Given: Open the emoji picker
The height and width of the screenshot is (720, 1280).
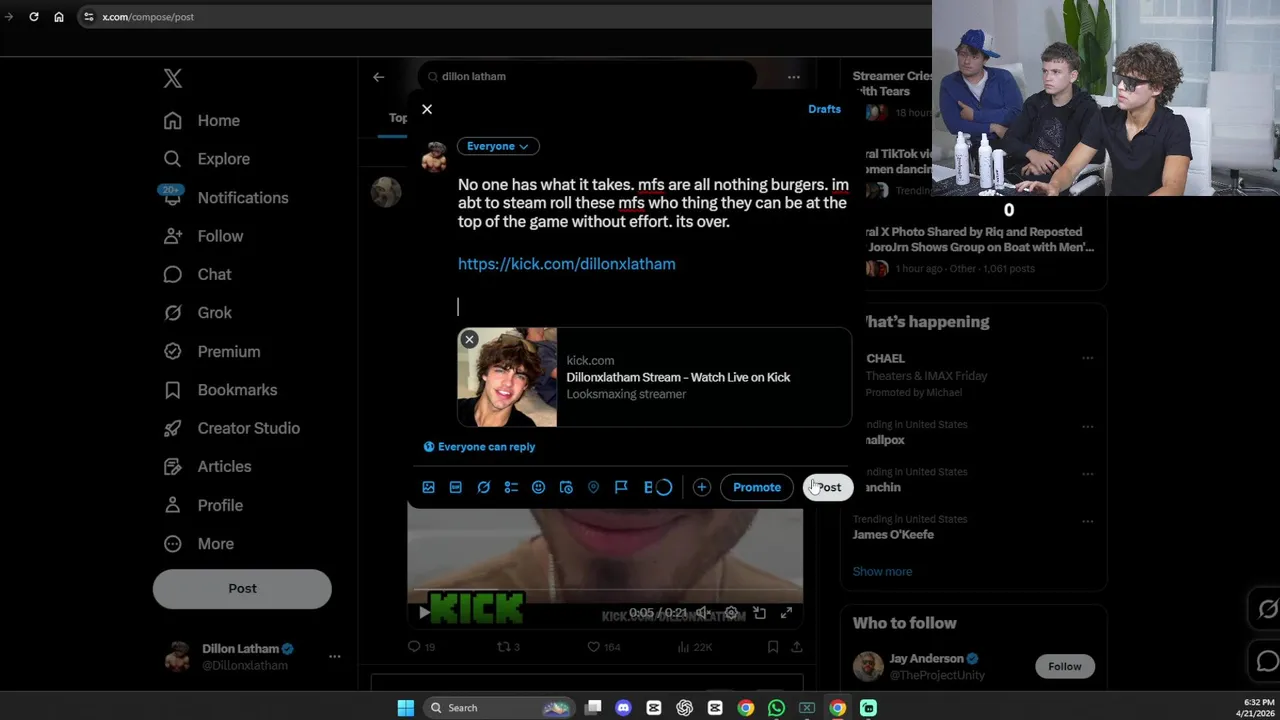Looking at the screenshot, I should tap(539, 487).
